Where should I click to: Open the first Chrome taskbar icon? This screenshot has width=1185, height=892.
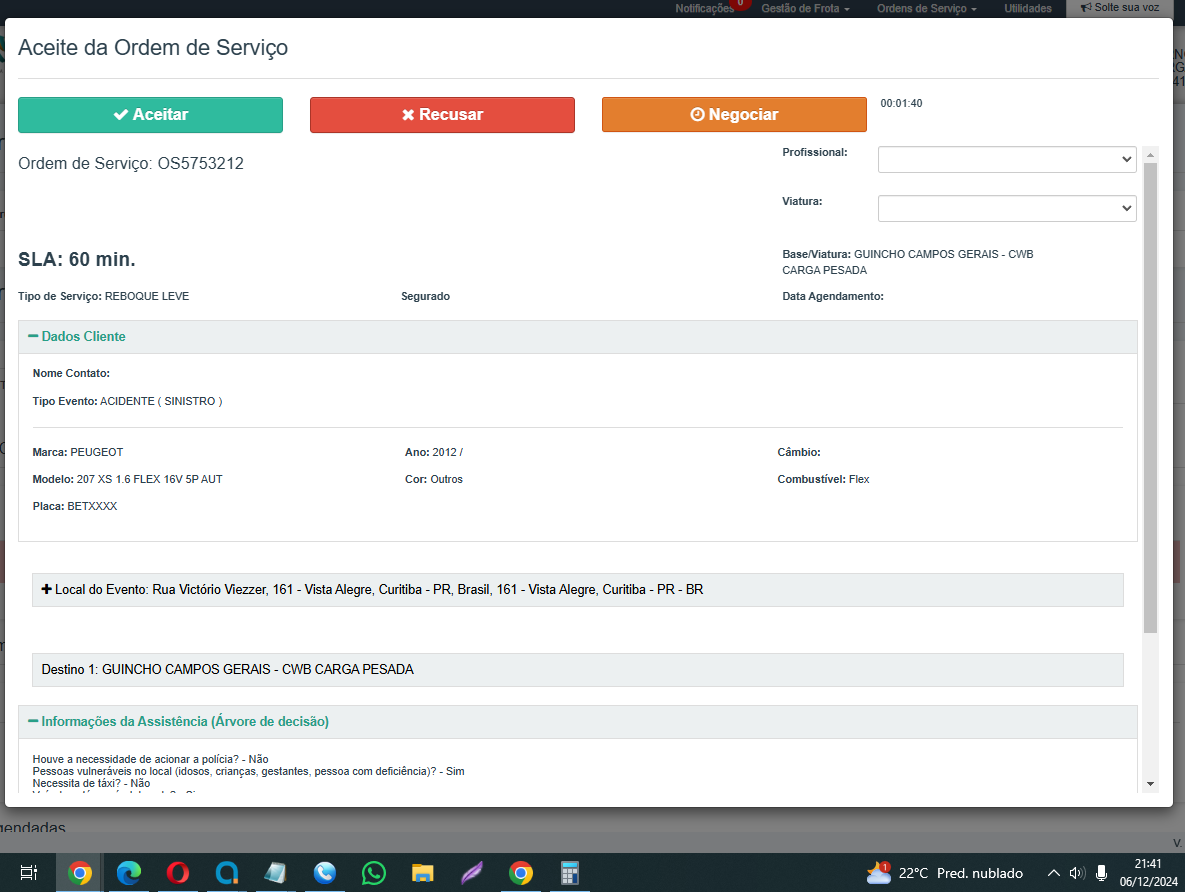[x=79, y=873]
